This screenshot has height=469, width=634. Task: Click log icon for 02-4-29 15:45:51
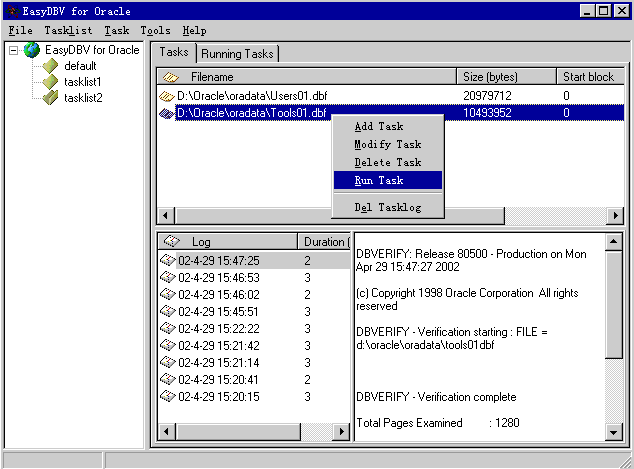167,311
